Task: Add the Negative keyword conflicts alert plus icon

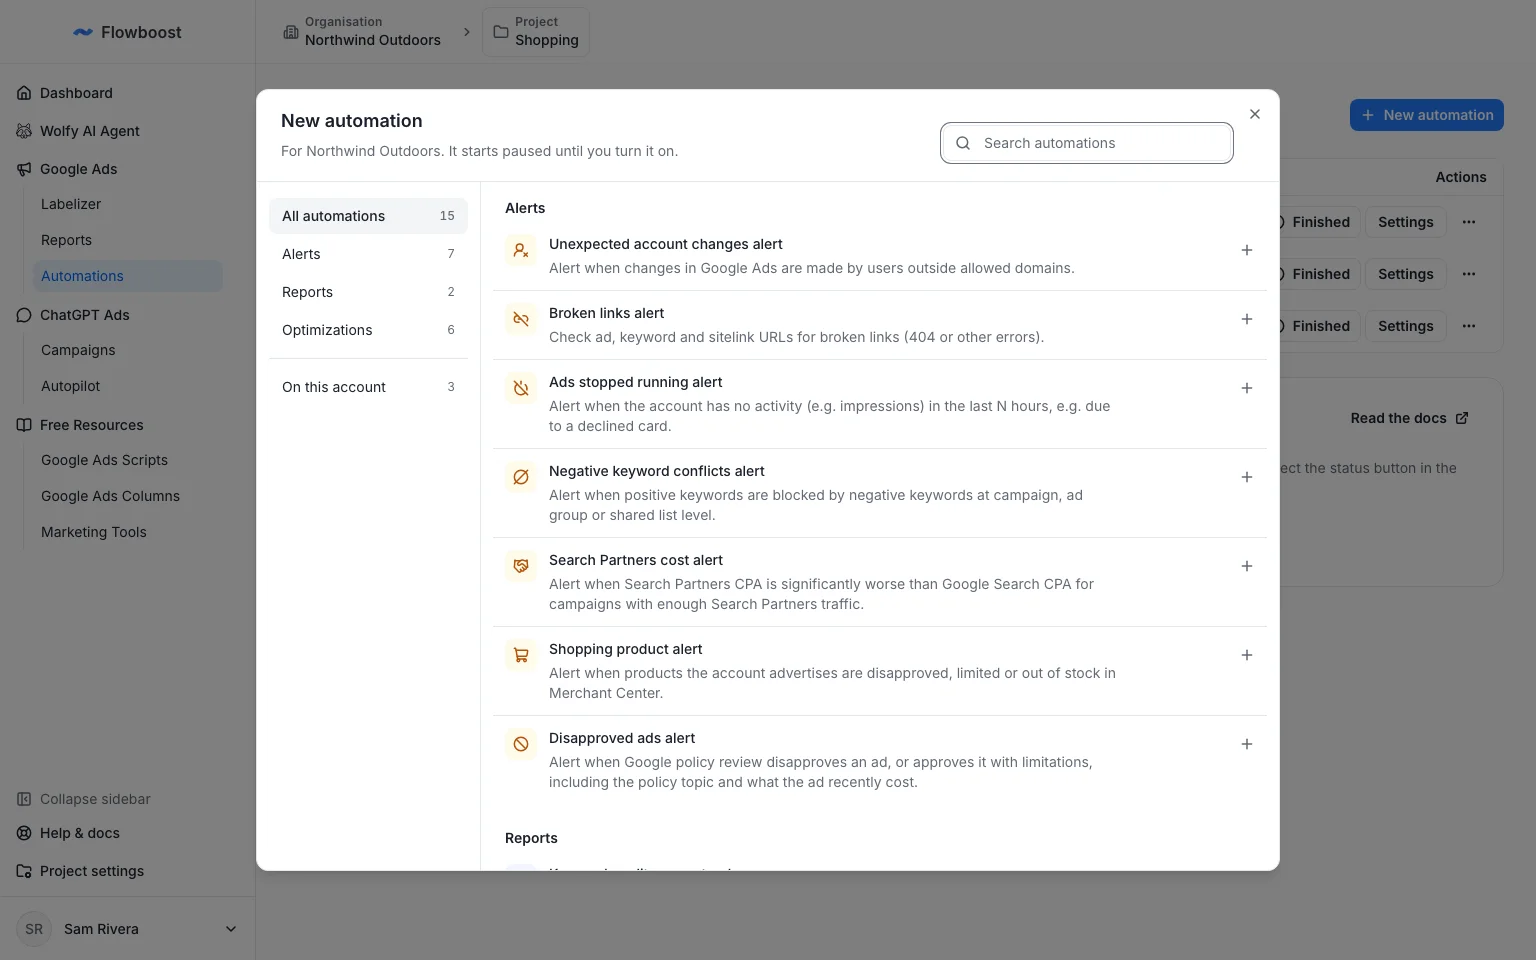Action: (1247, 477)
